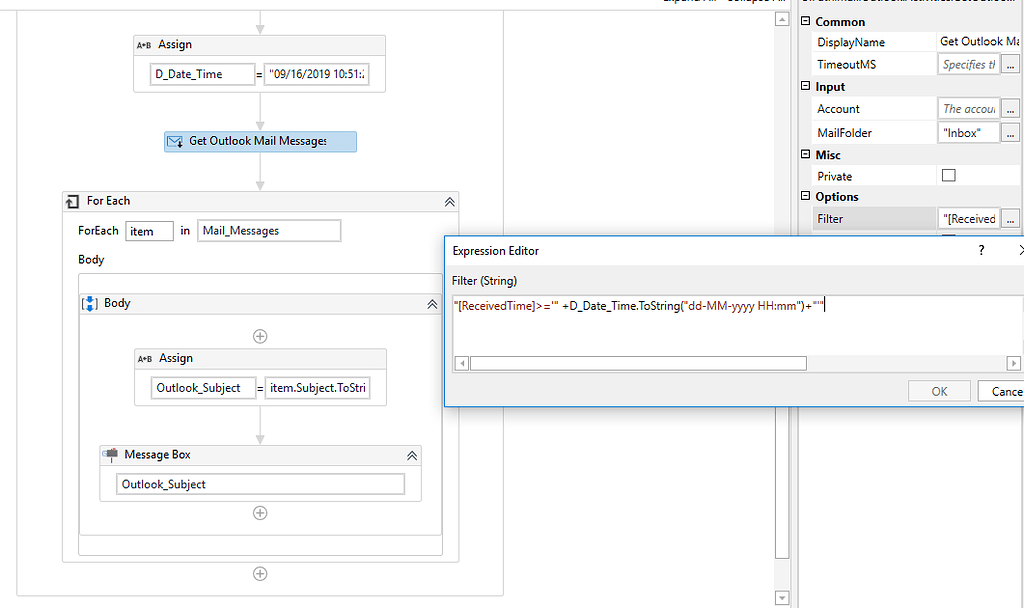Click the envelope icon on Get Outlook Mail Messages
The height and width of the screenshot is (608, 1024).
tap(174, 142)
